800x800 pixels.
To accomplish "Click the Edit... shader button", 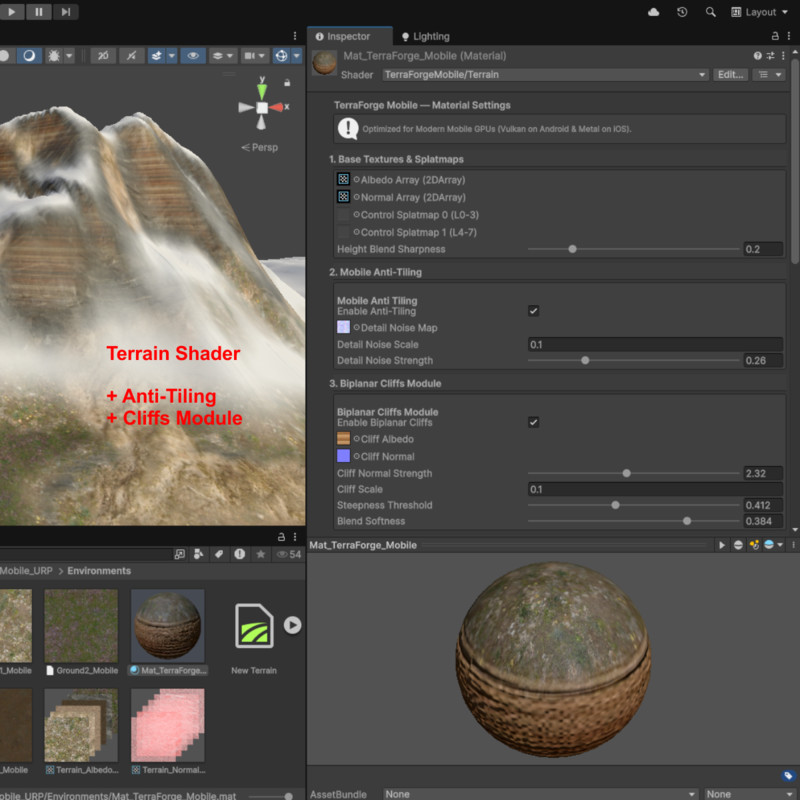I will pyautogui.click(x=730, y=74).
